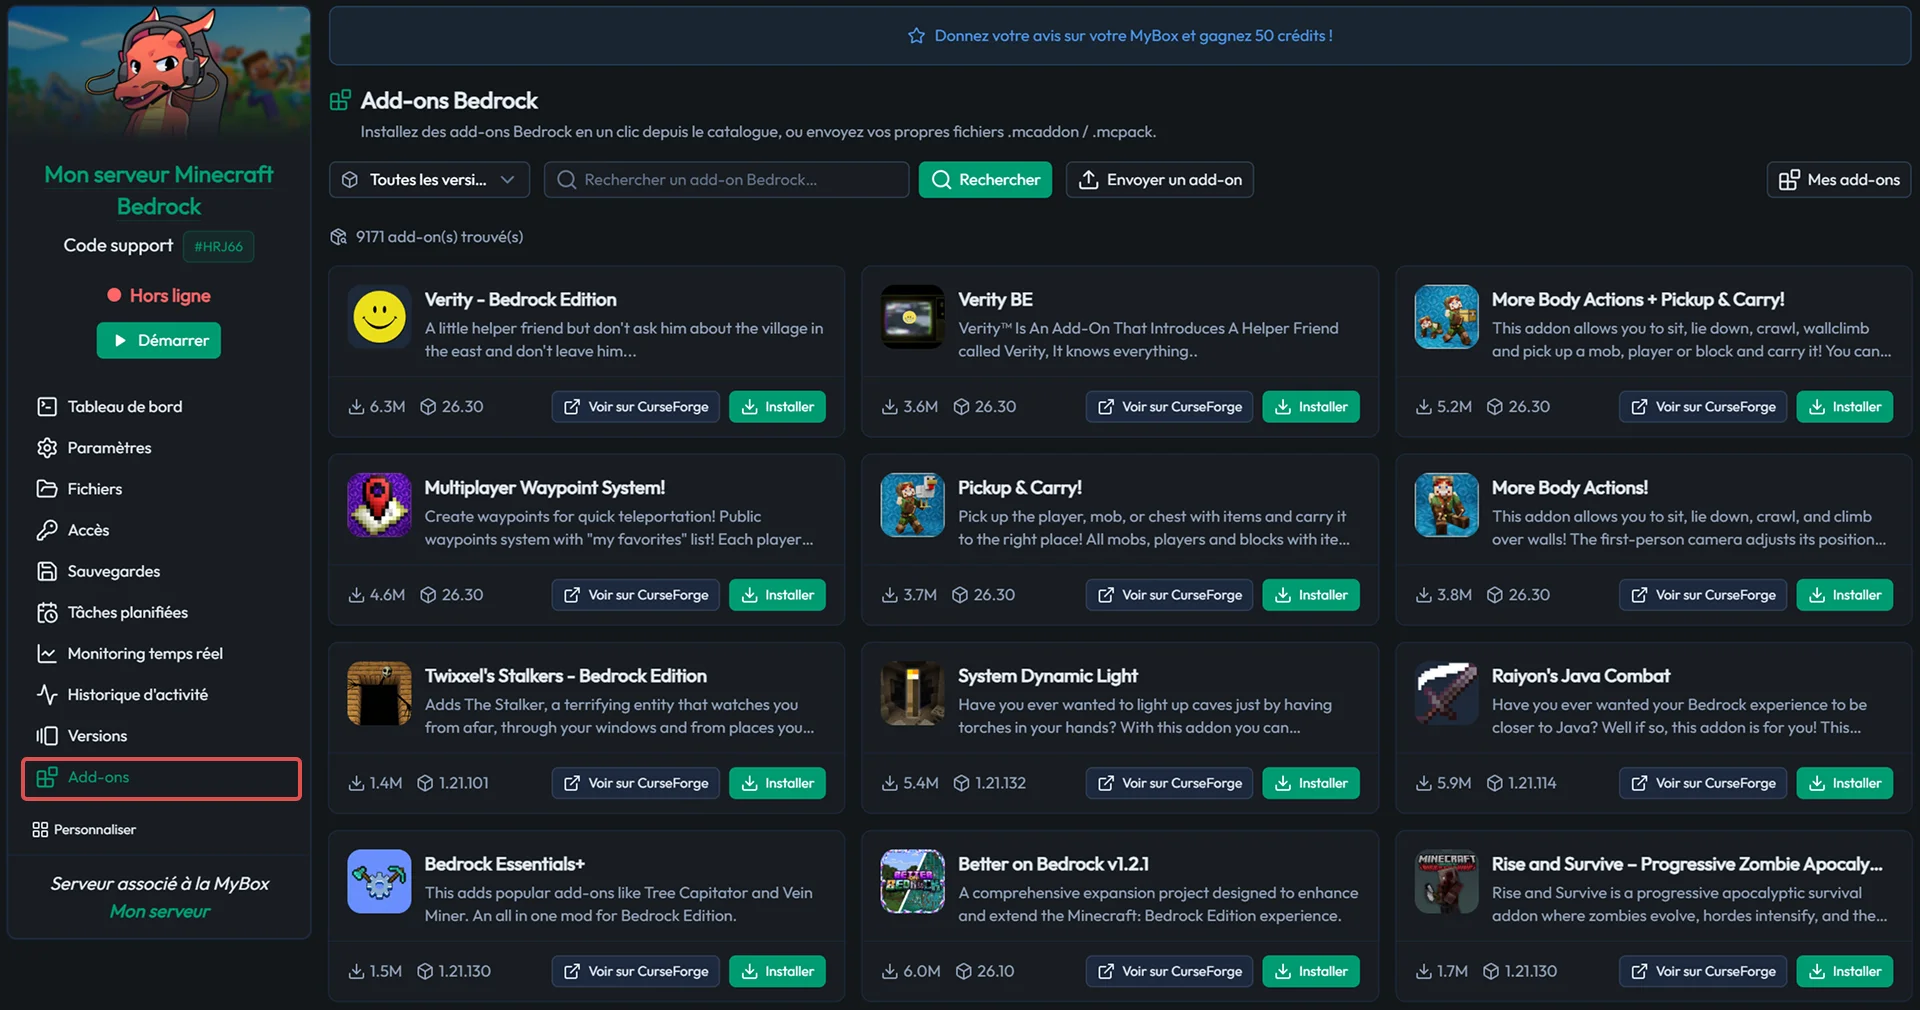This screenshot has width=1920, height=1010.
Task: Click the Add-ons sidebar icon
Action: (x=47, y=777)
